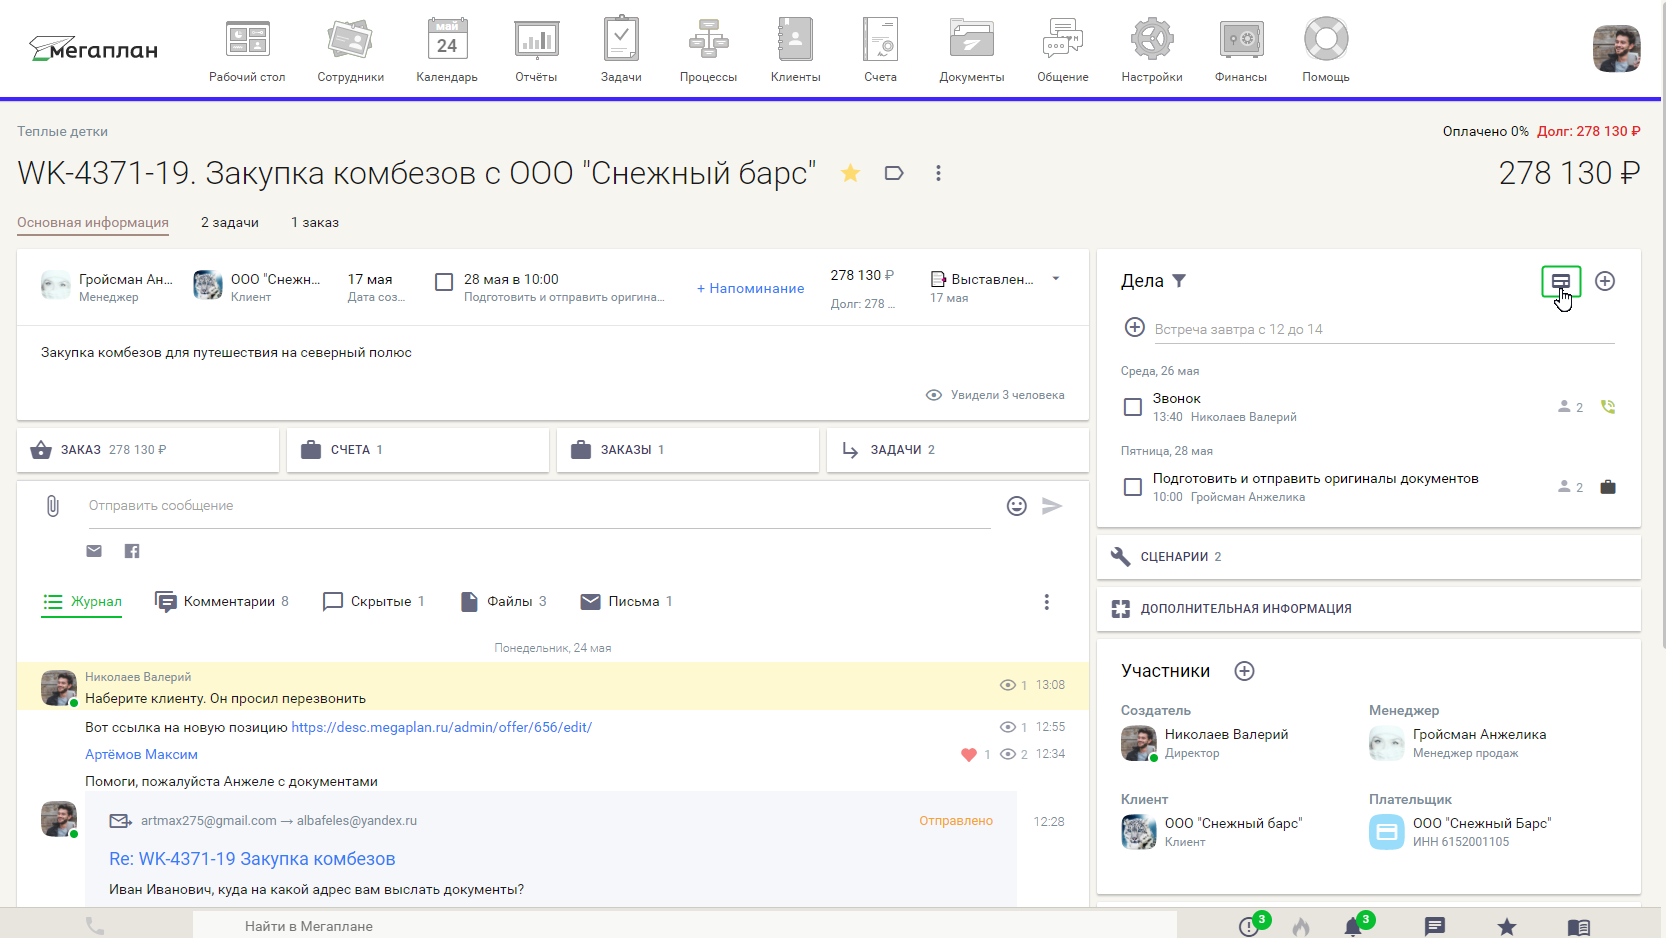The width and height of the screenshot is (1666, 938).
Task: Open the desc.megaplan.ru offer link
Action: point(441,727)
